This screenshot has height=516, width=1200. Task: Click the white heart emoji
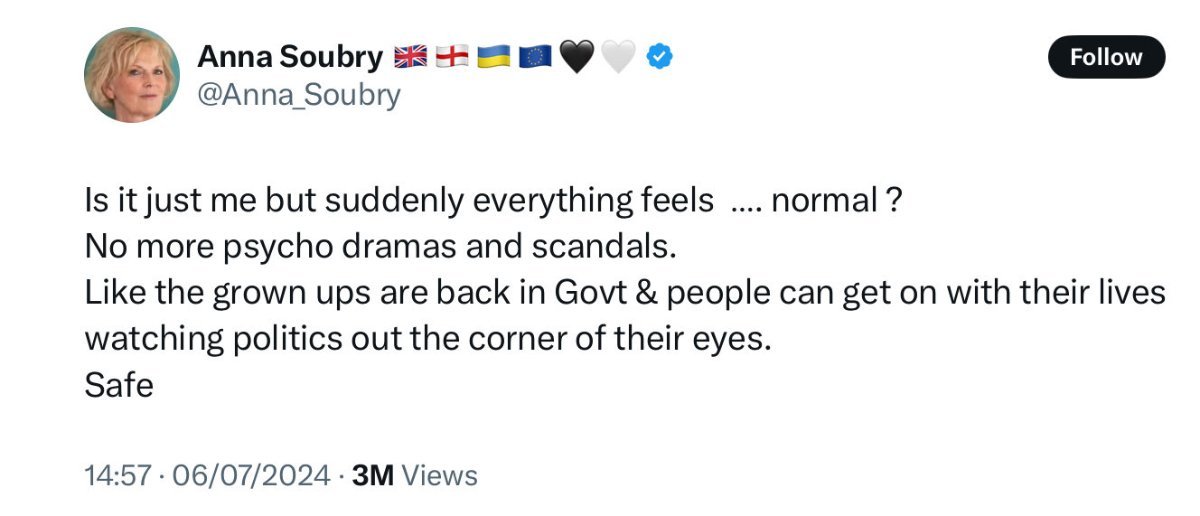(x=618, y=58)
